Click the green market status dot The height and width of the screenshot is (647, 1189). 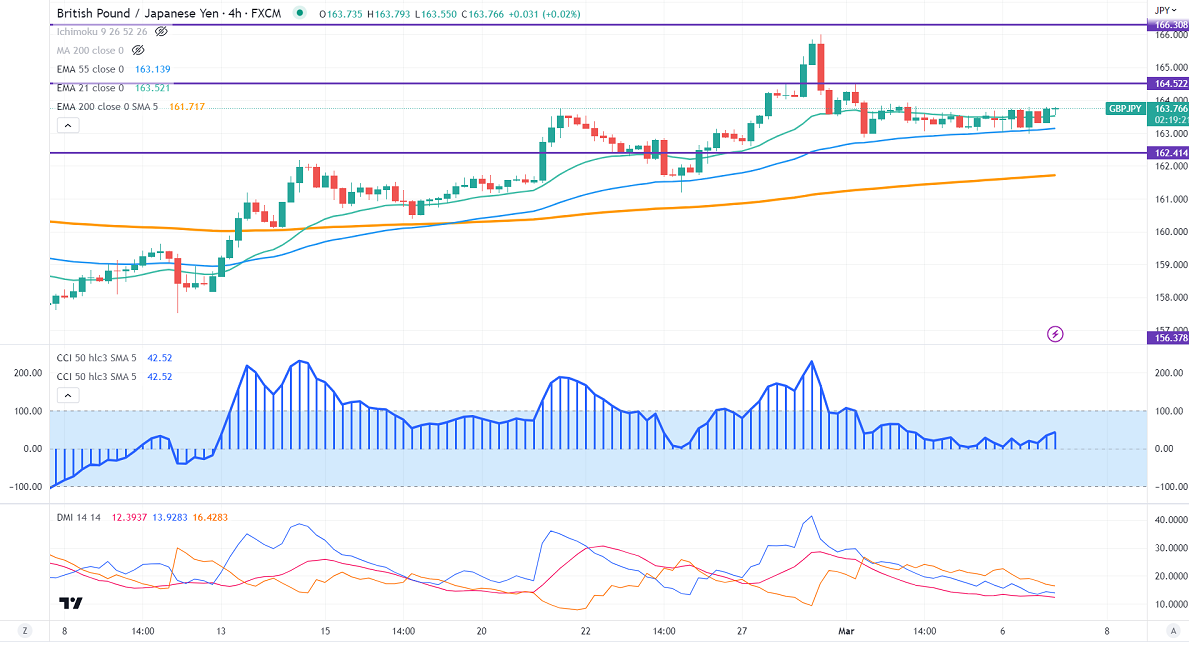(x=300, y=14)
